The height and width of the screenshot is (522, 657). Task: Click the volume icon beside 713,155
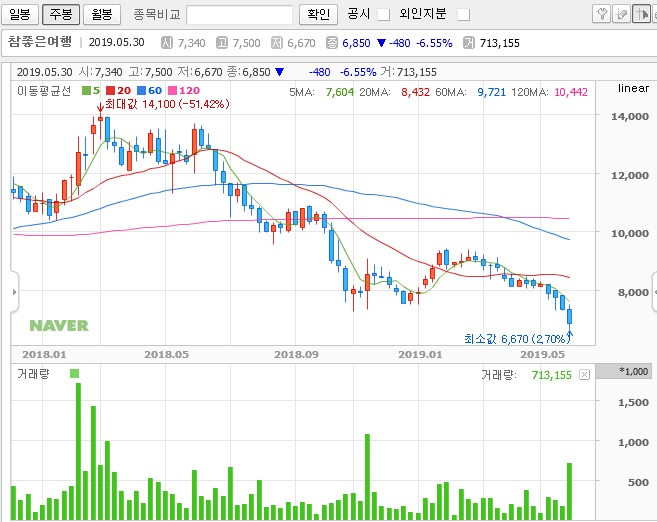coord(469,43)
